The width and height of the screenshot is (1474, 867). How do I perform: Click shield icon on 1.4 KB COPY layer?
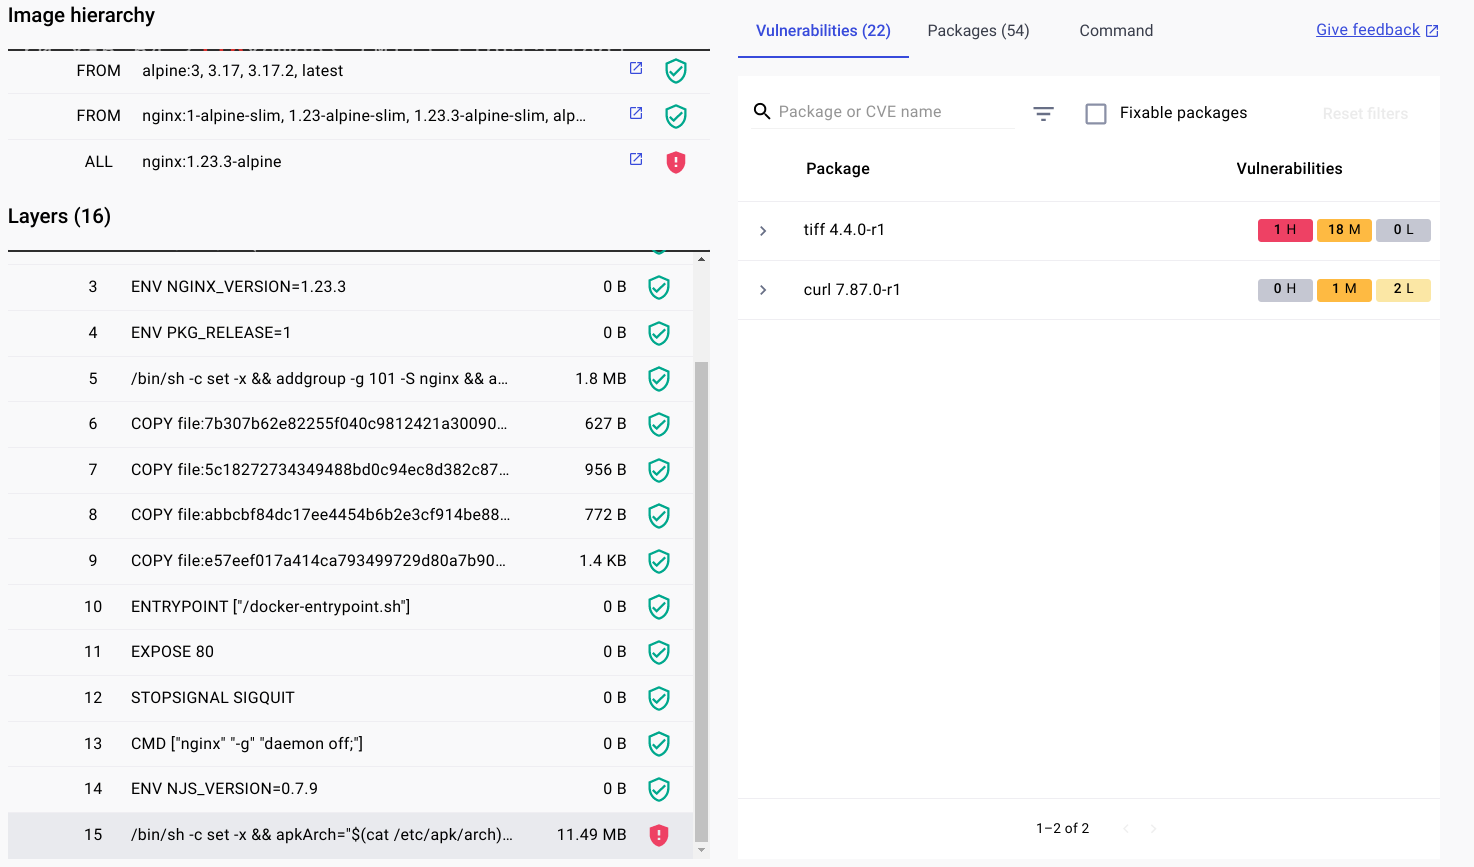[x=659, y=561]
